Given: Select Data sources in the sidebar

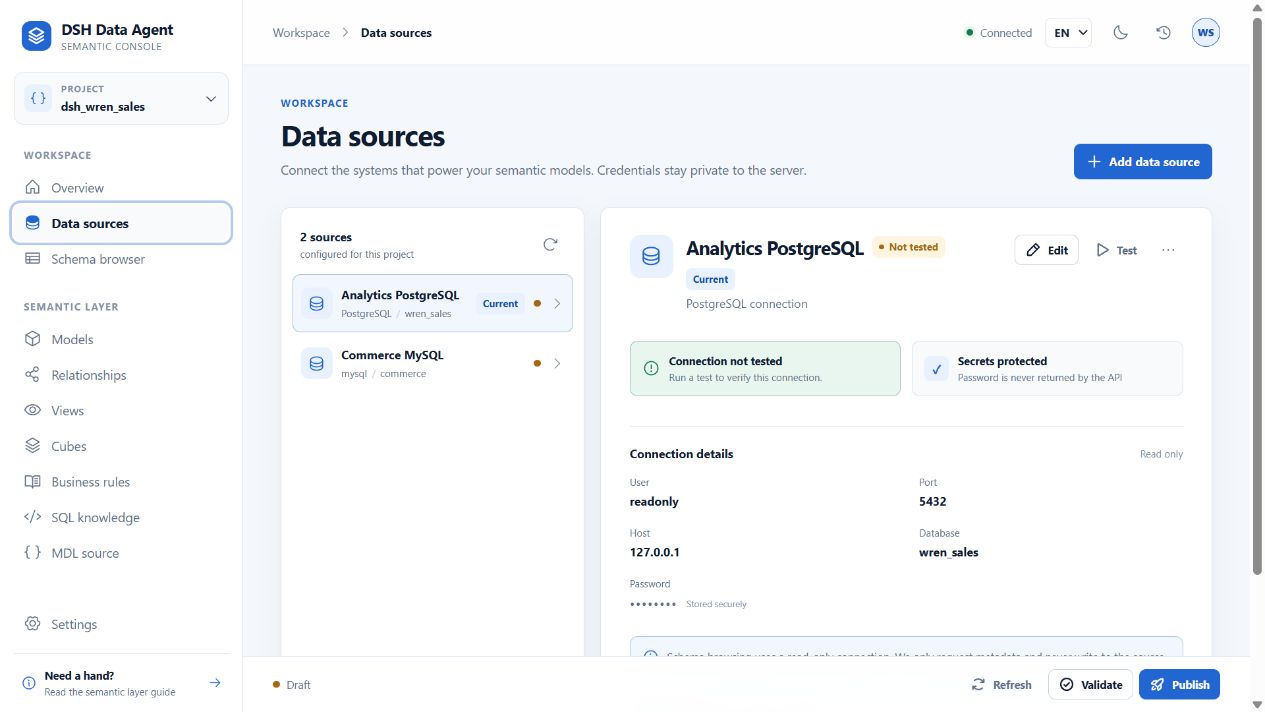Looking at the screenshot, I should tap(121, 223).
